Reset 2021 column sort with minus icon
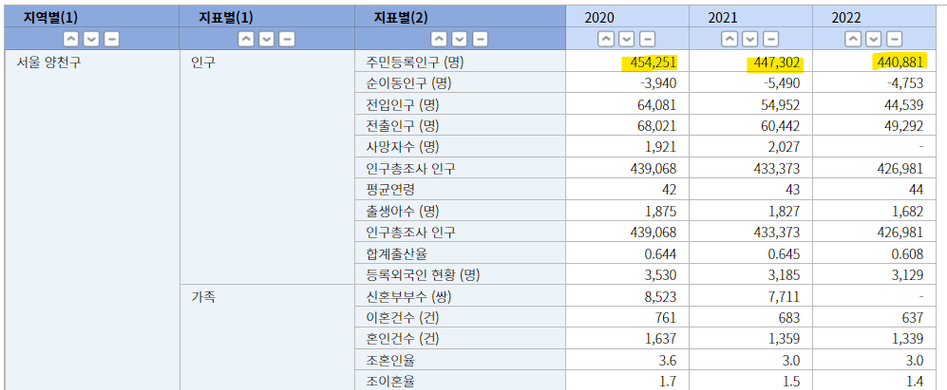This screenshot has height=390, width=947. click(x=770, y=39)
